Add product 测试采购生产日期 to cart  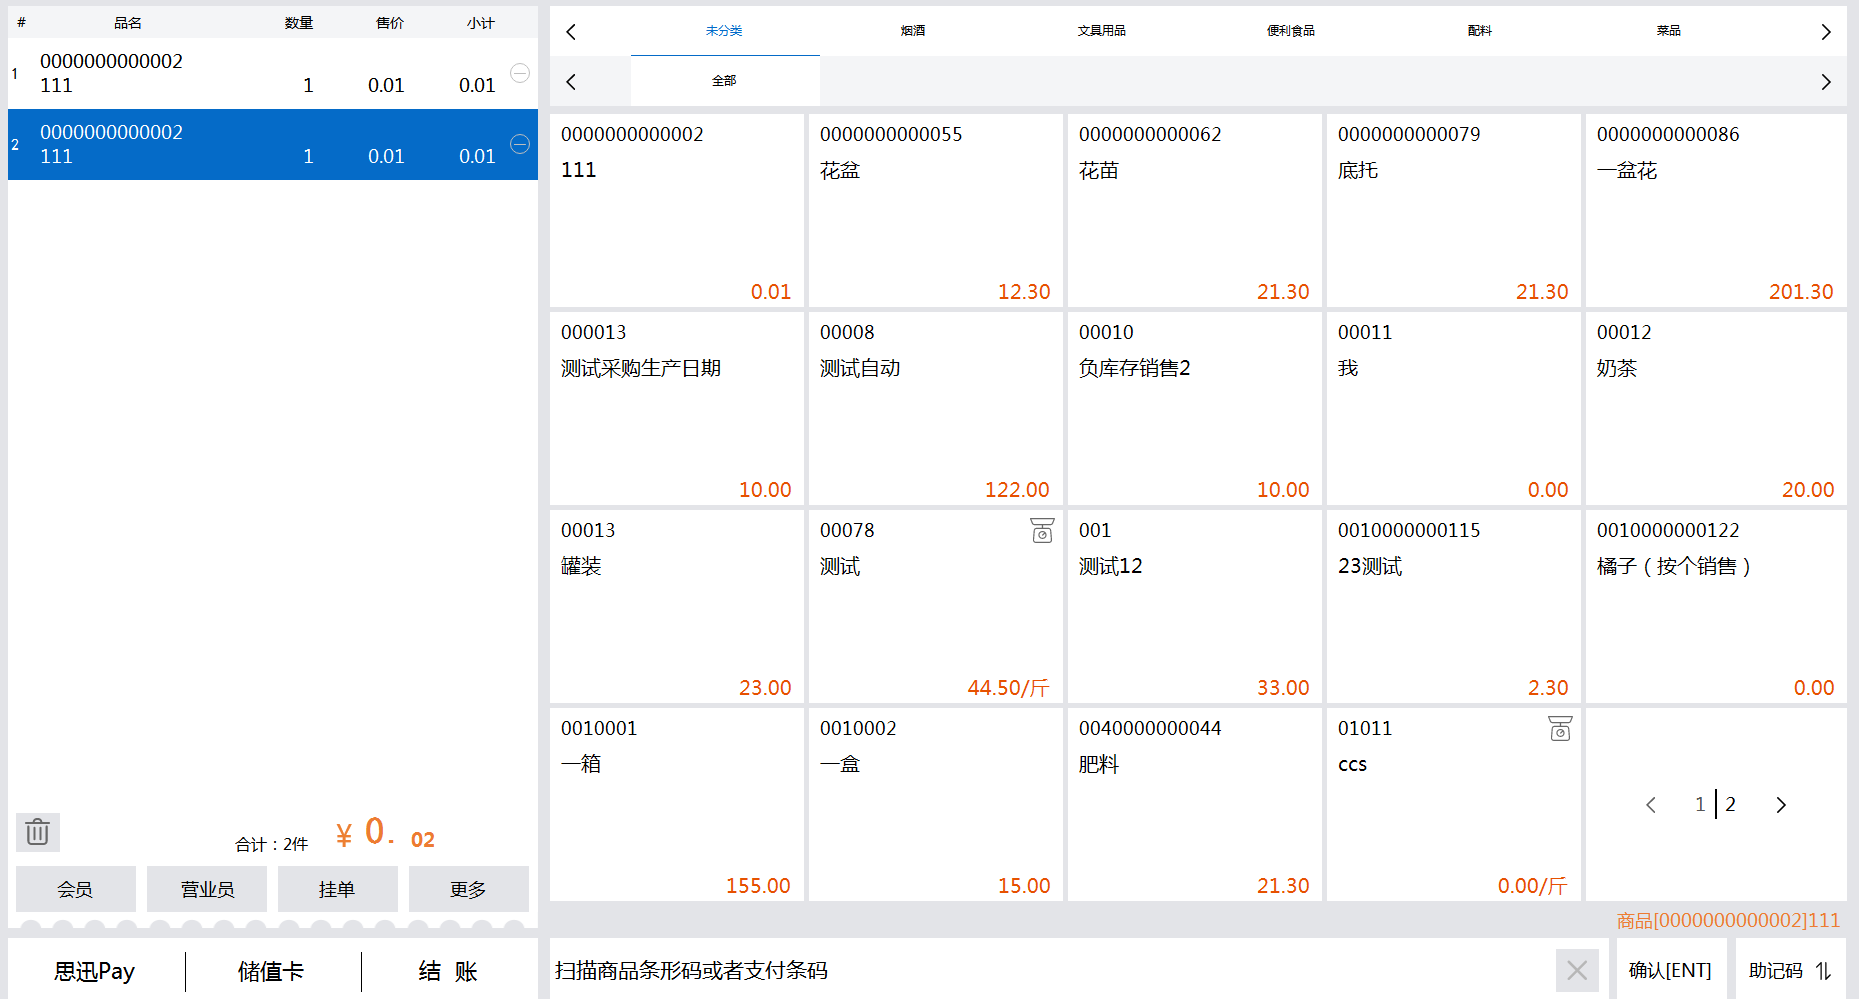[677, 408]
